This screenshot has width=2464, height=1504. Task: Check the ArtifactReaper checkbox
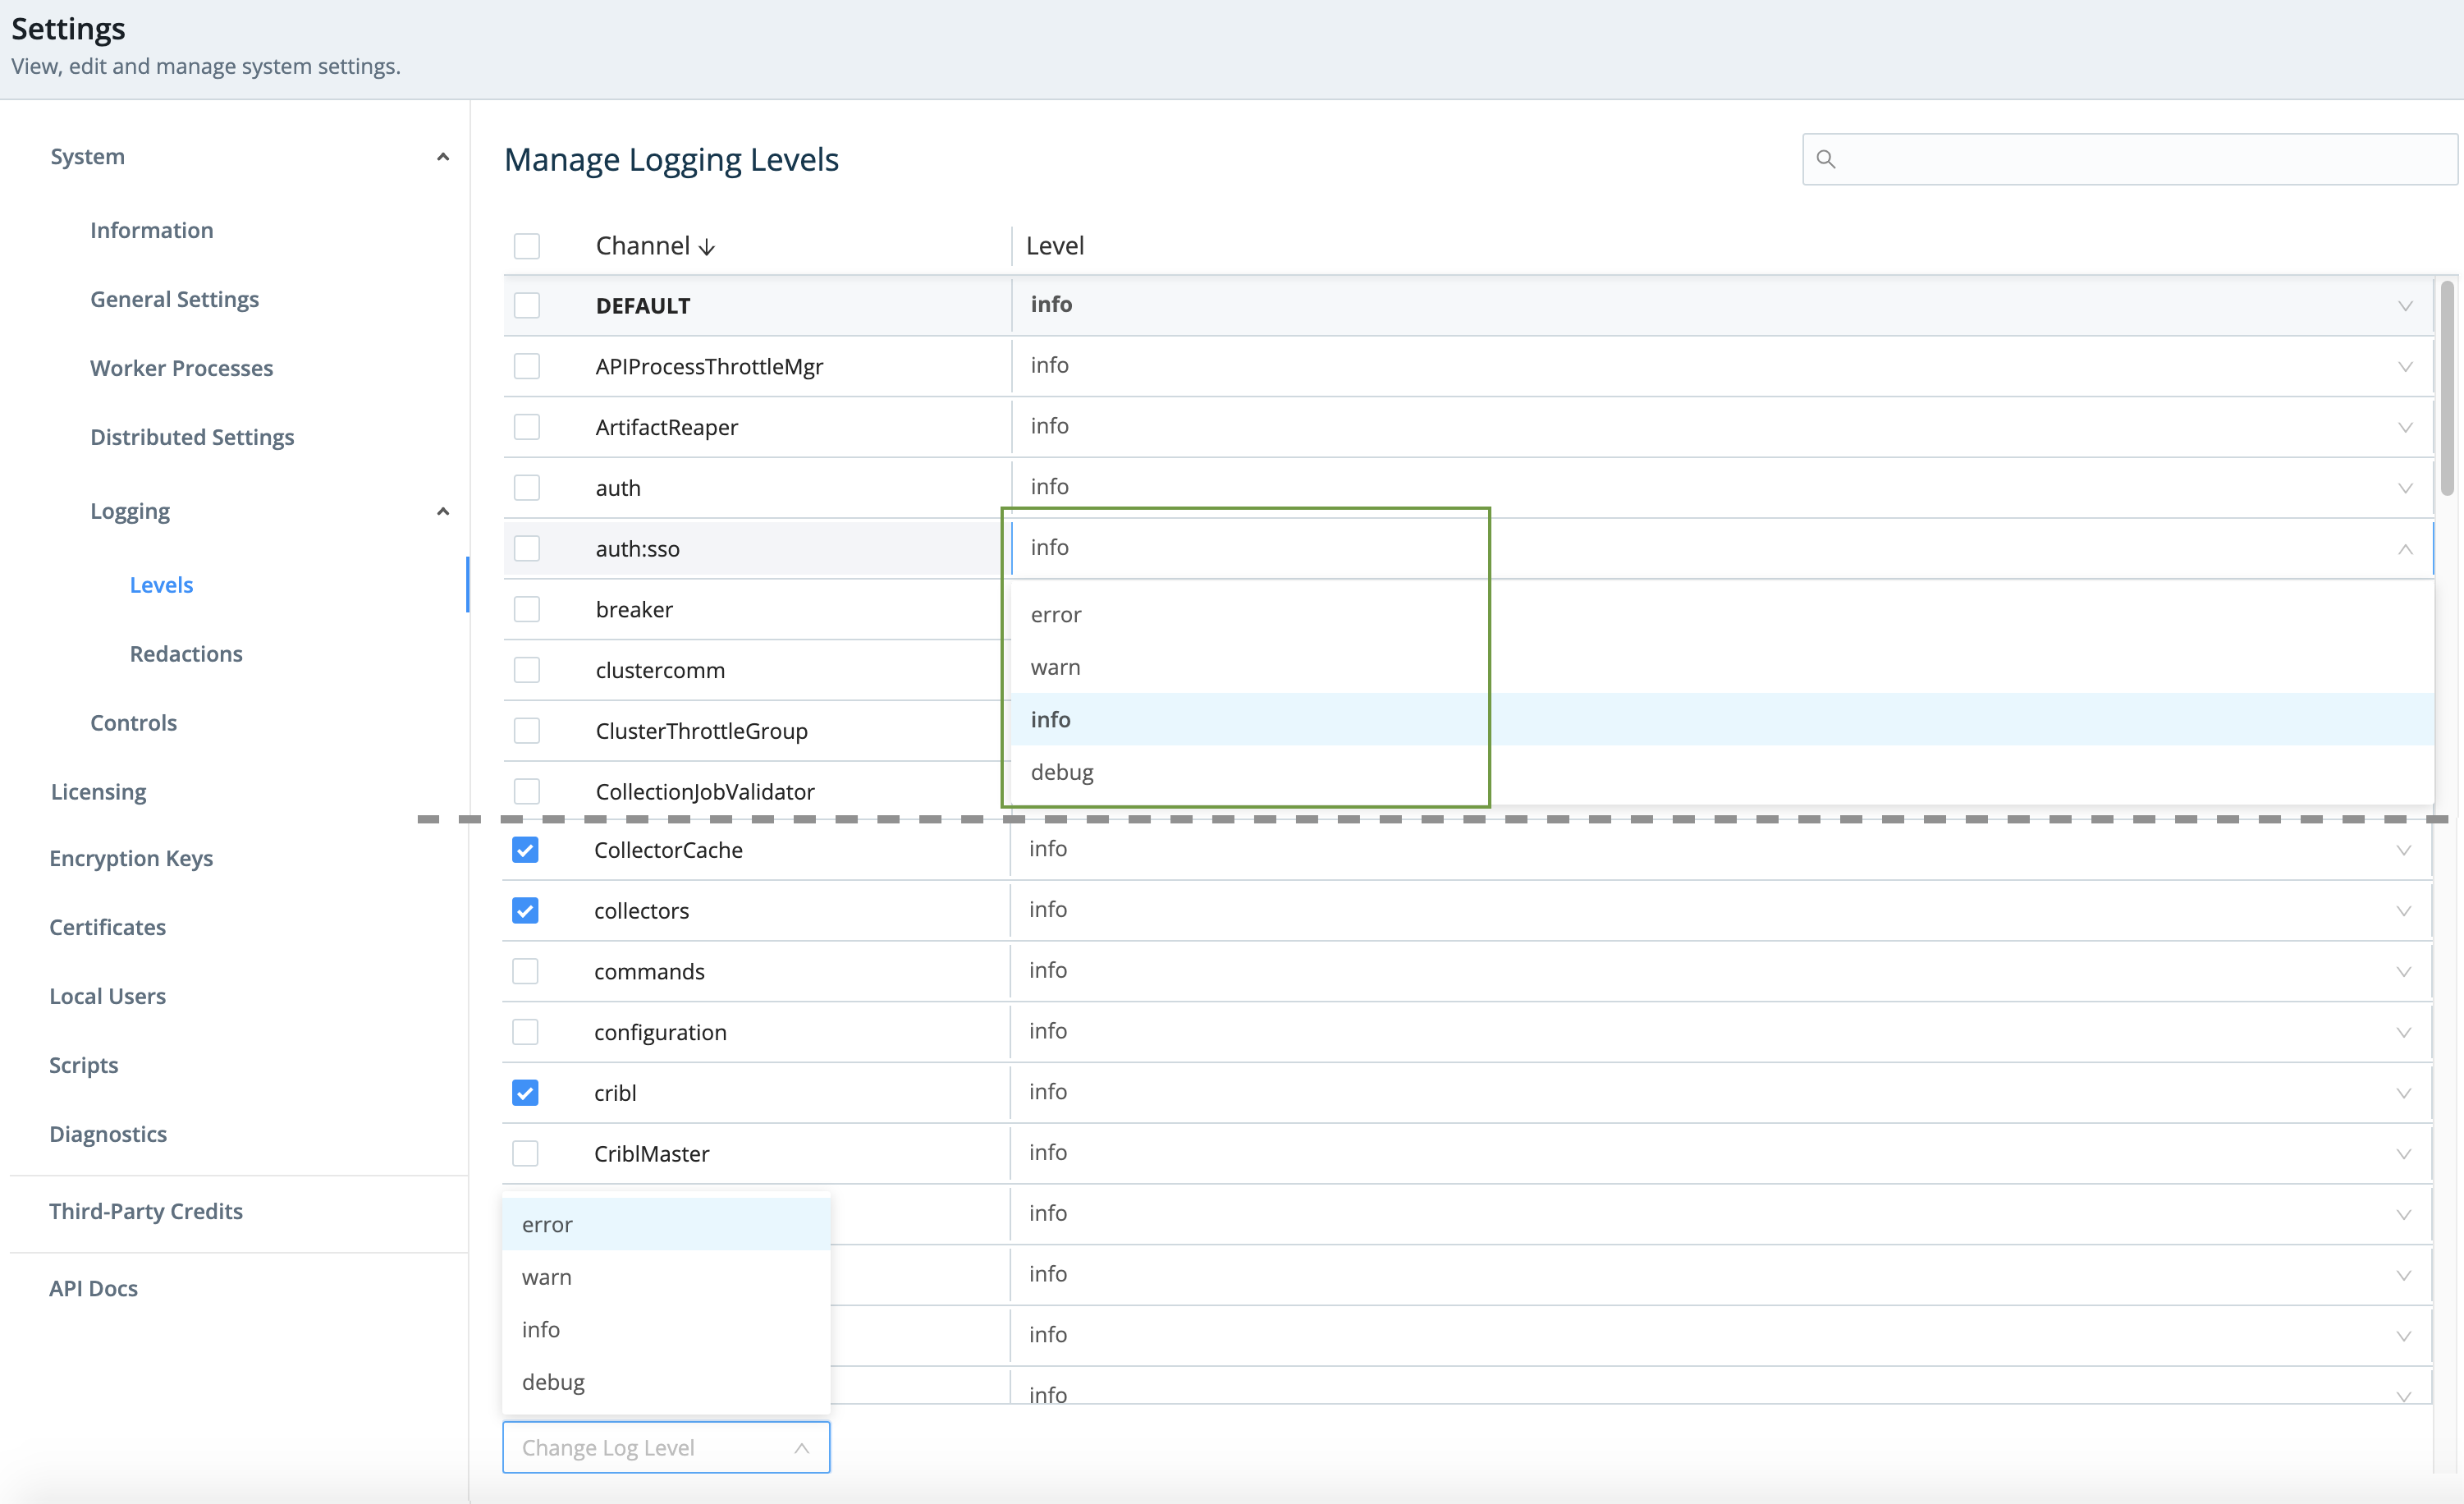click(527, 427)
